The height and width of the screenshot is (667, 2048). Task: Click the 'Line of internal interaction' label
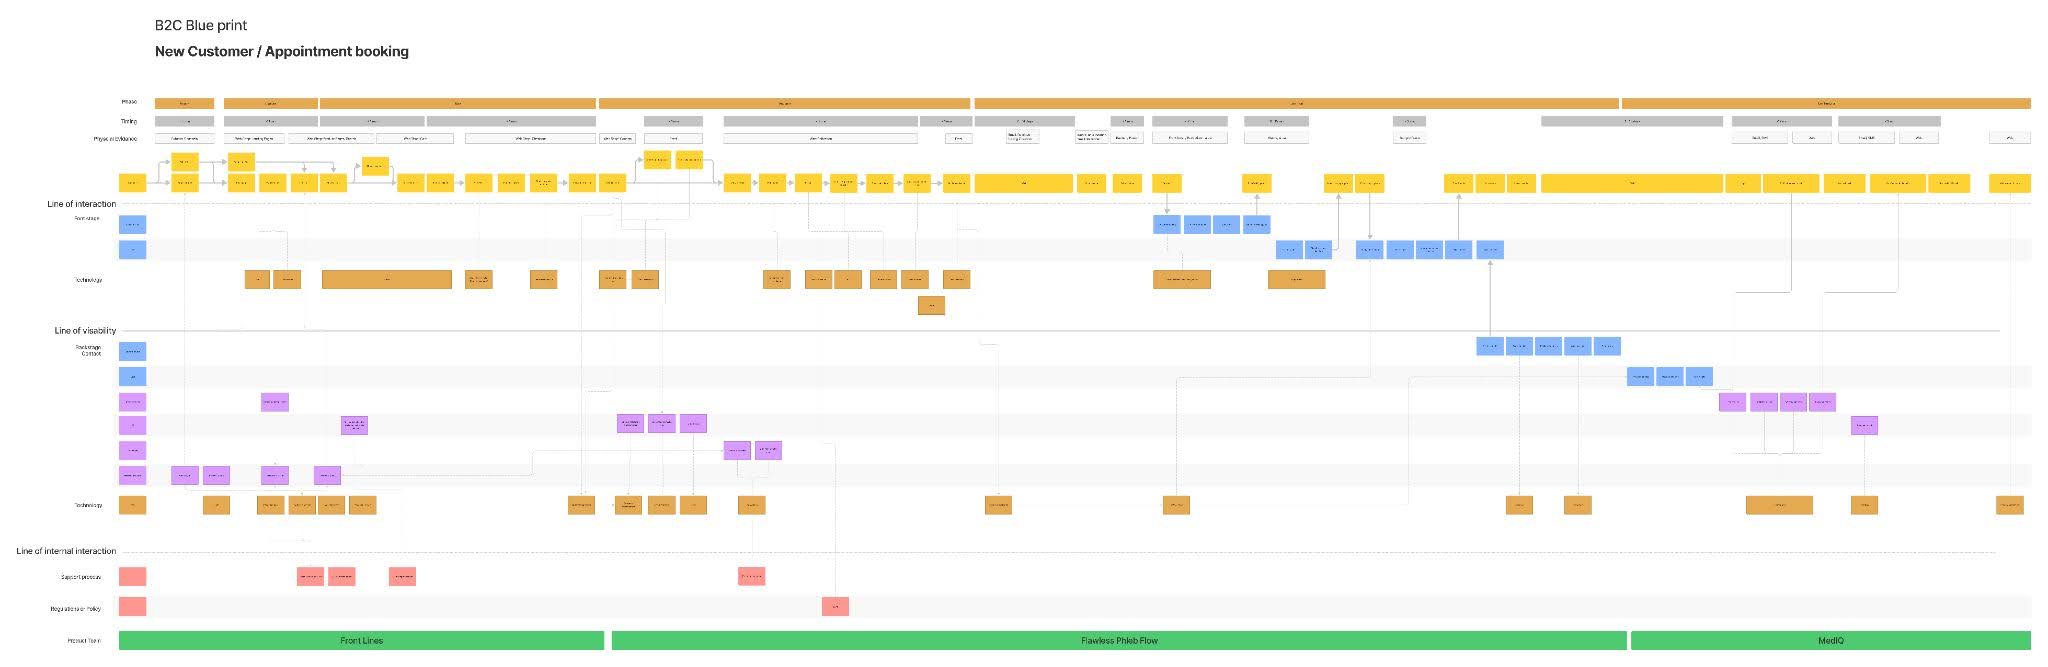pyautogui.click(x=66, y=551)
